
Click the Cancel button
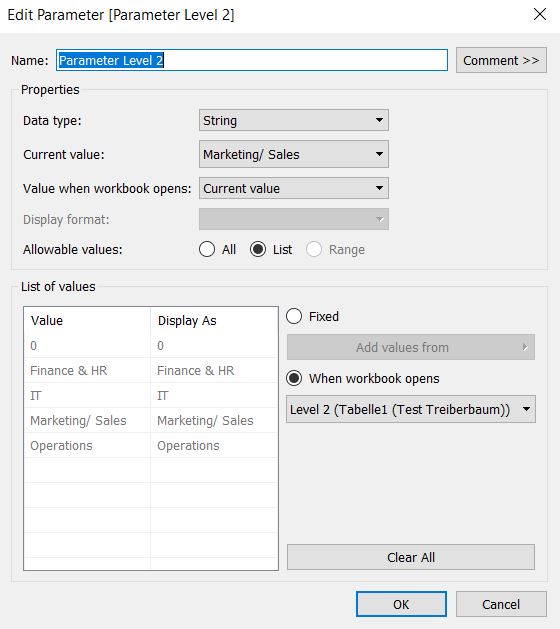coord(501,604)
